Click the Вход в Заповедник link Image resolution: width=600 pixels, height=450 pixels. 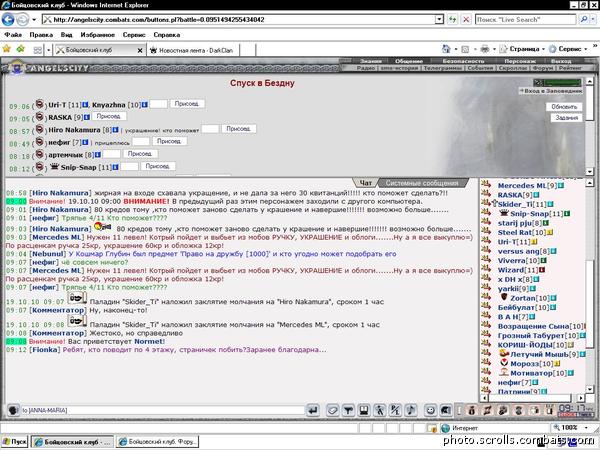pos(551,91)
